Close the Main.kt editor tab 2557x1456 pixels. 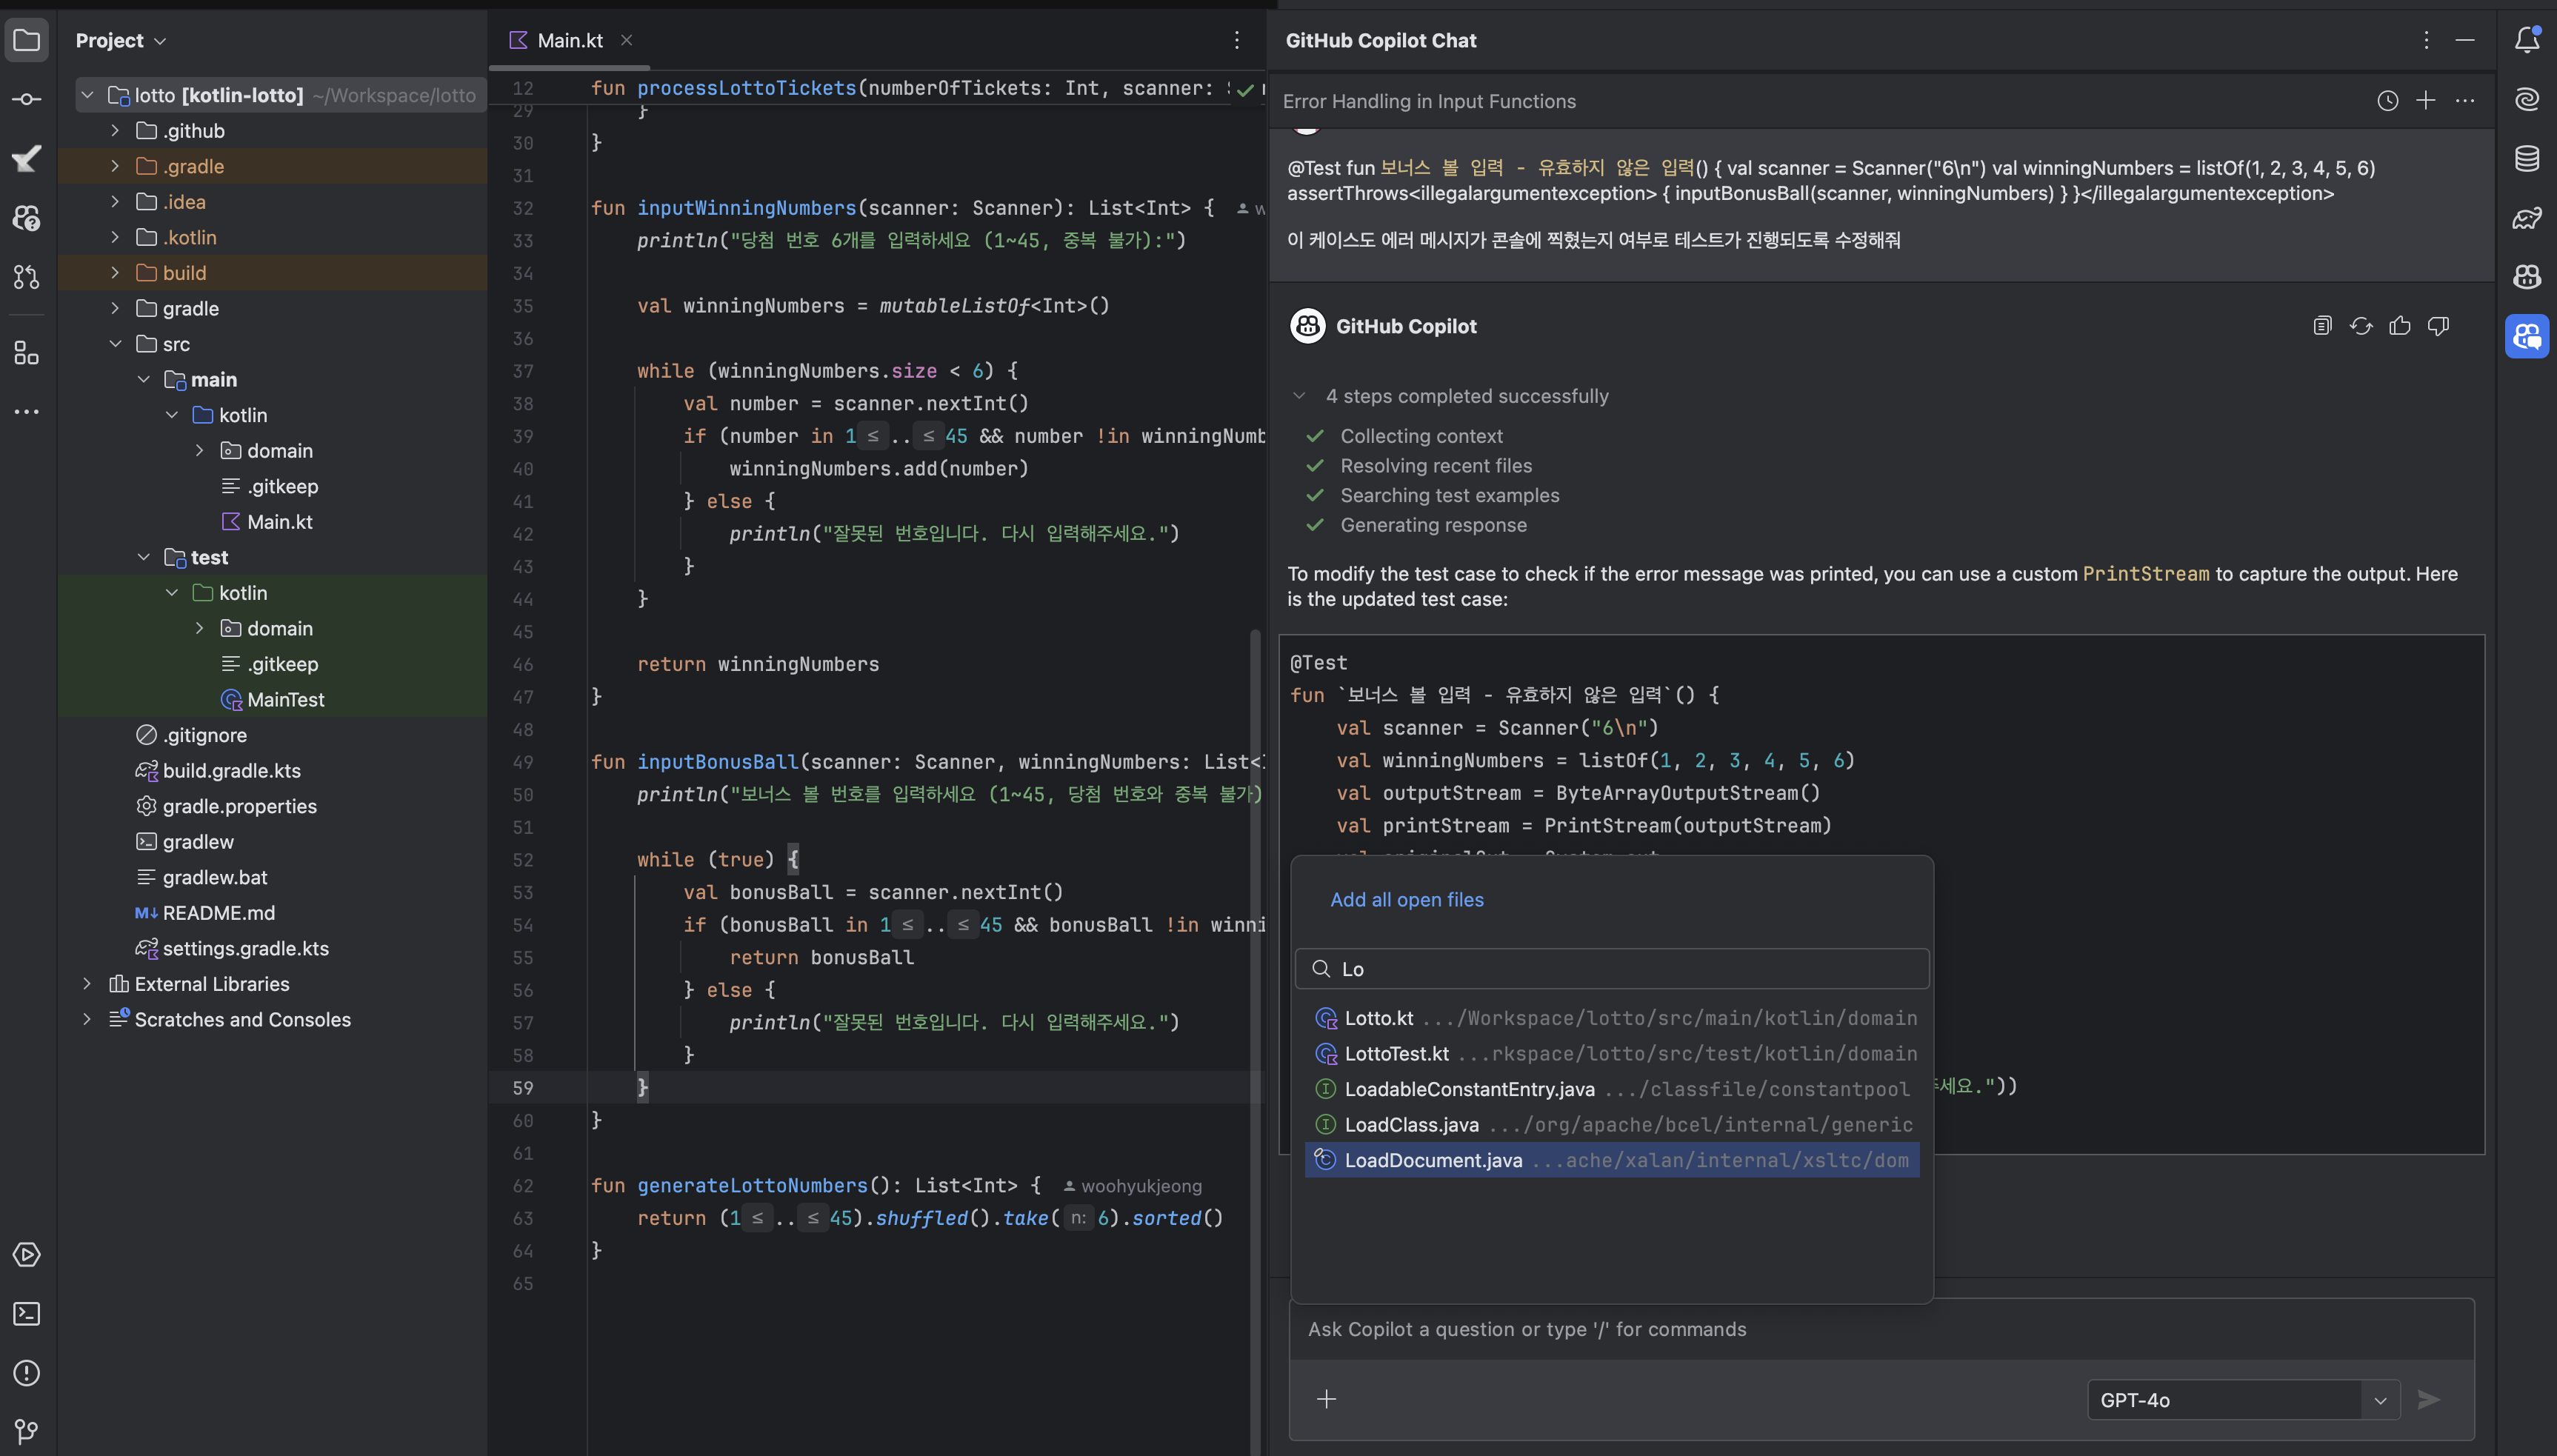(626, 40)
